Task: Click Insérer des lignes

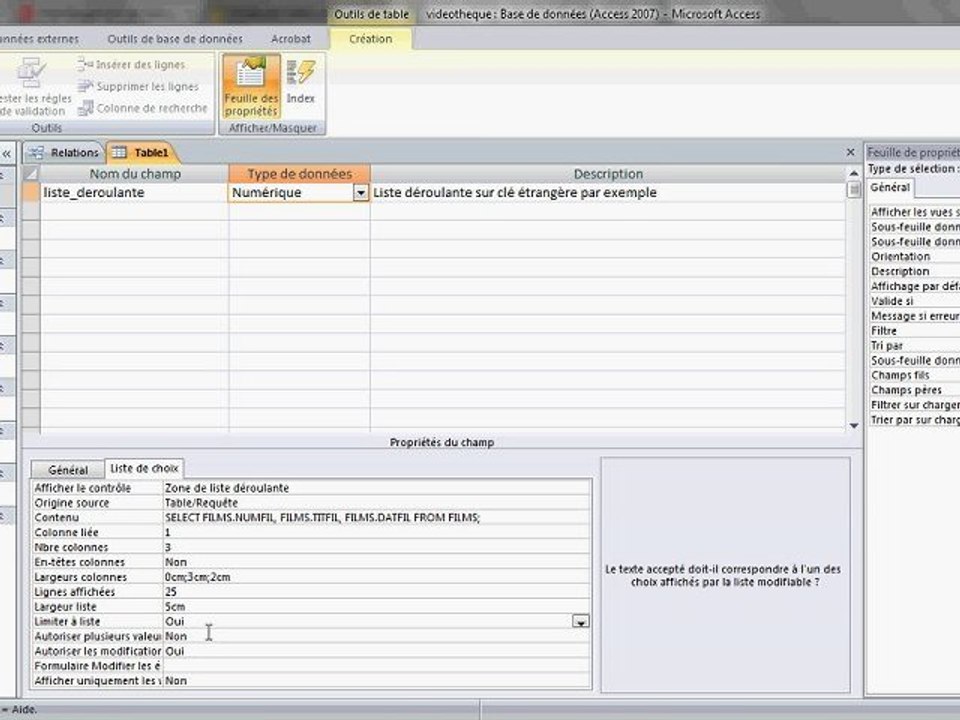Action: pos(132,64)
